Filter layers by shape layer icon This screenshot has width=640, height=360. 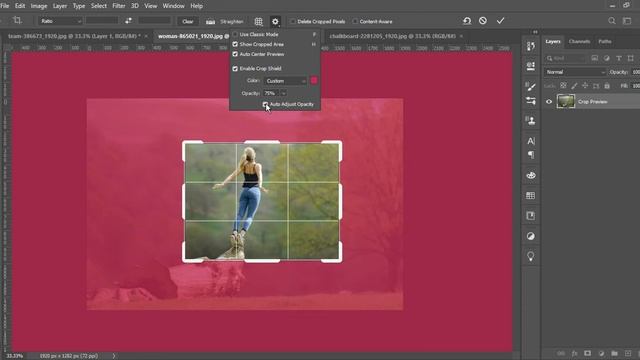click(631, 58)
